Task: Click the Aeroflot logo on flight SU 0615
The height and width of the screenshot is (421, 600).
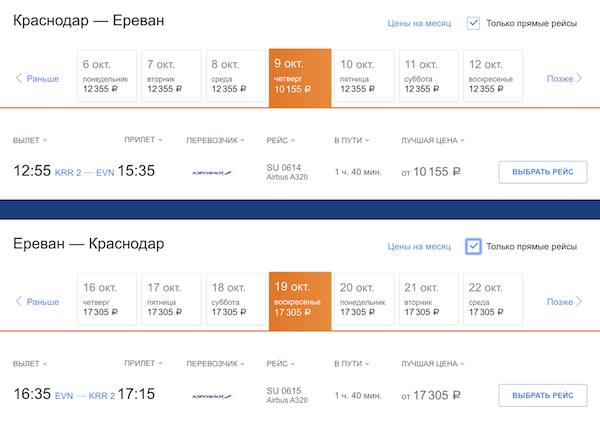Action: point(211,396)
